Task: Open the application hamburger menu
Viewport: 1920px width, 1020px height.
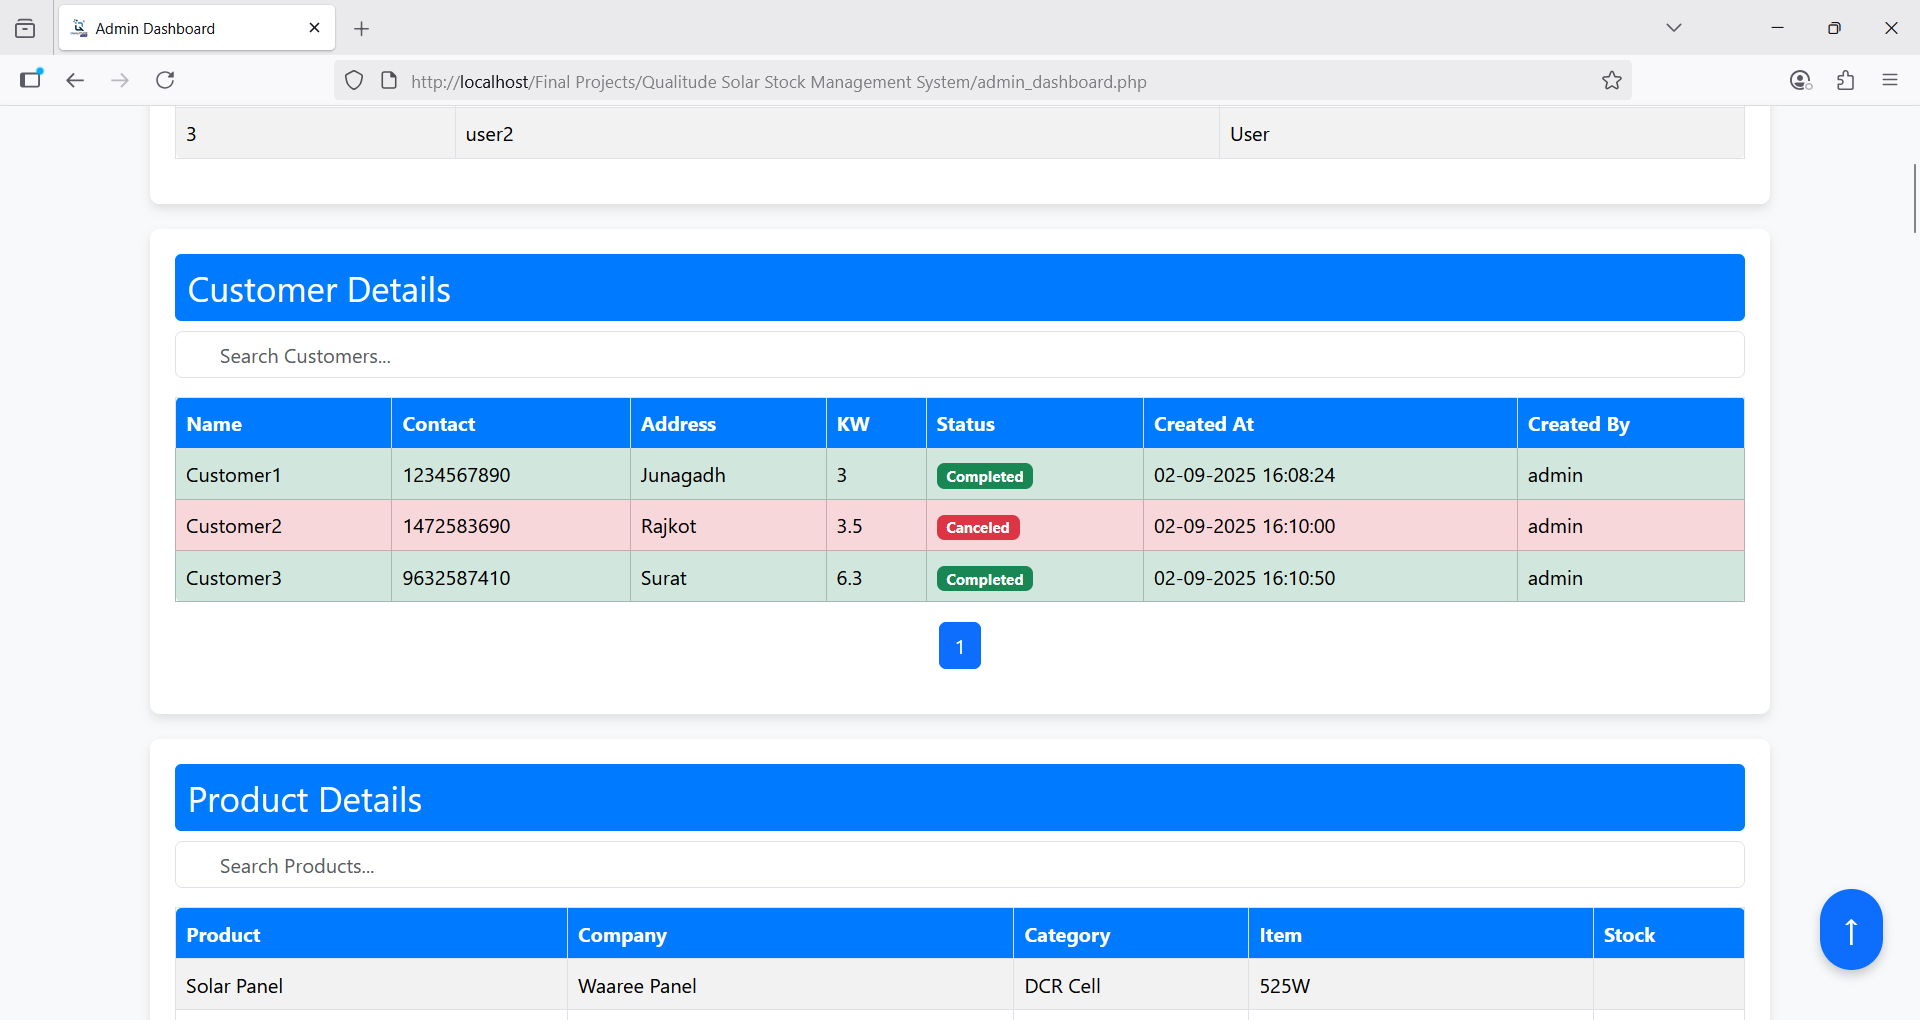Action: point(1889,80)
